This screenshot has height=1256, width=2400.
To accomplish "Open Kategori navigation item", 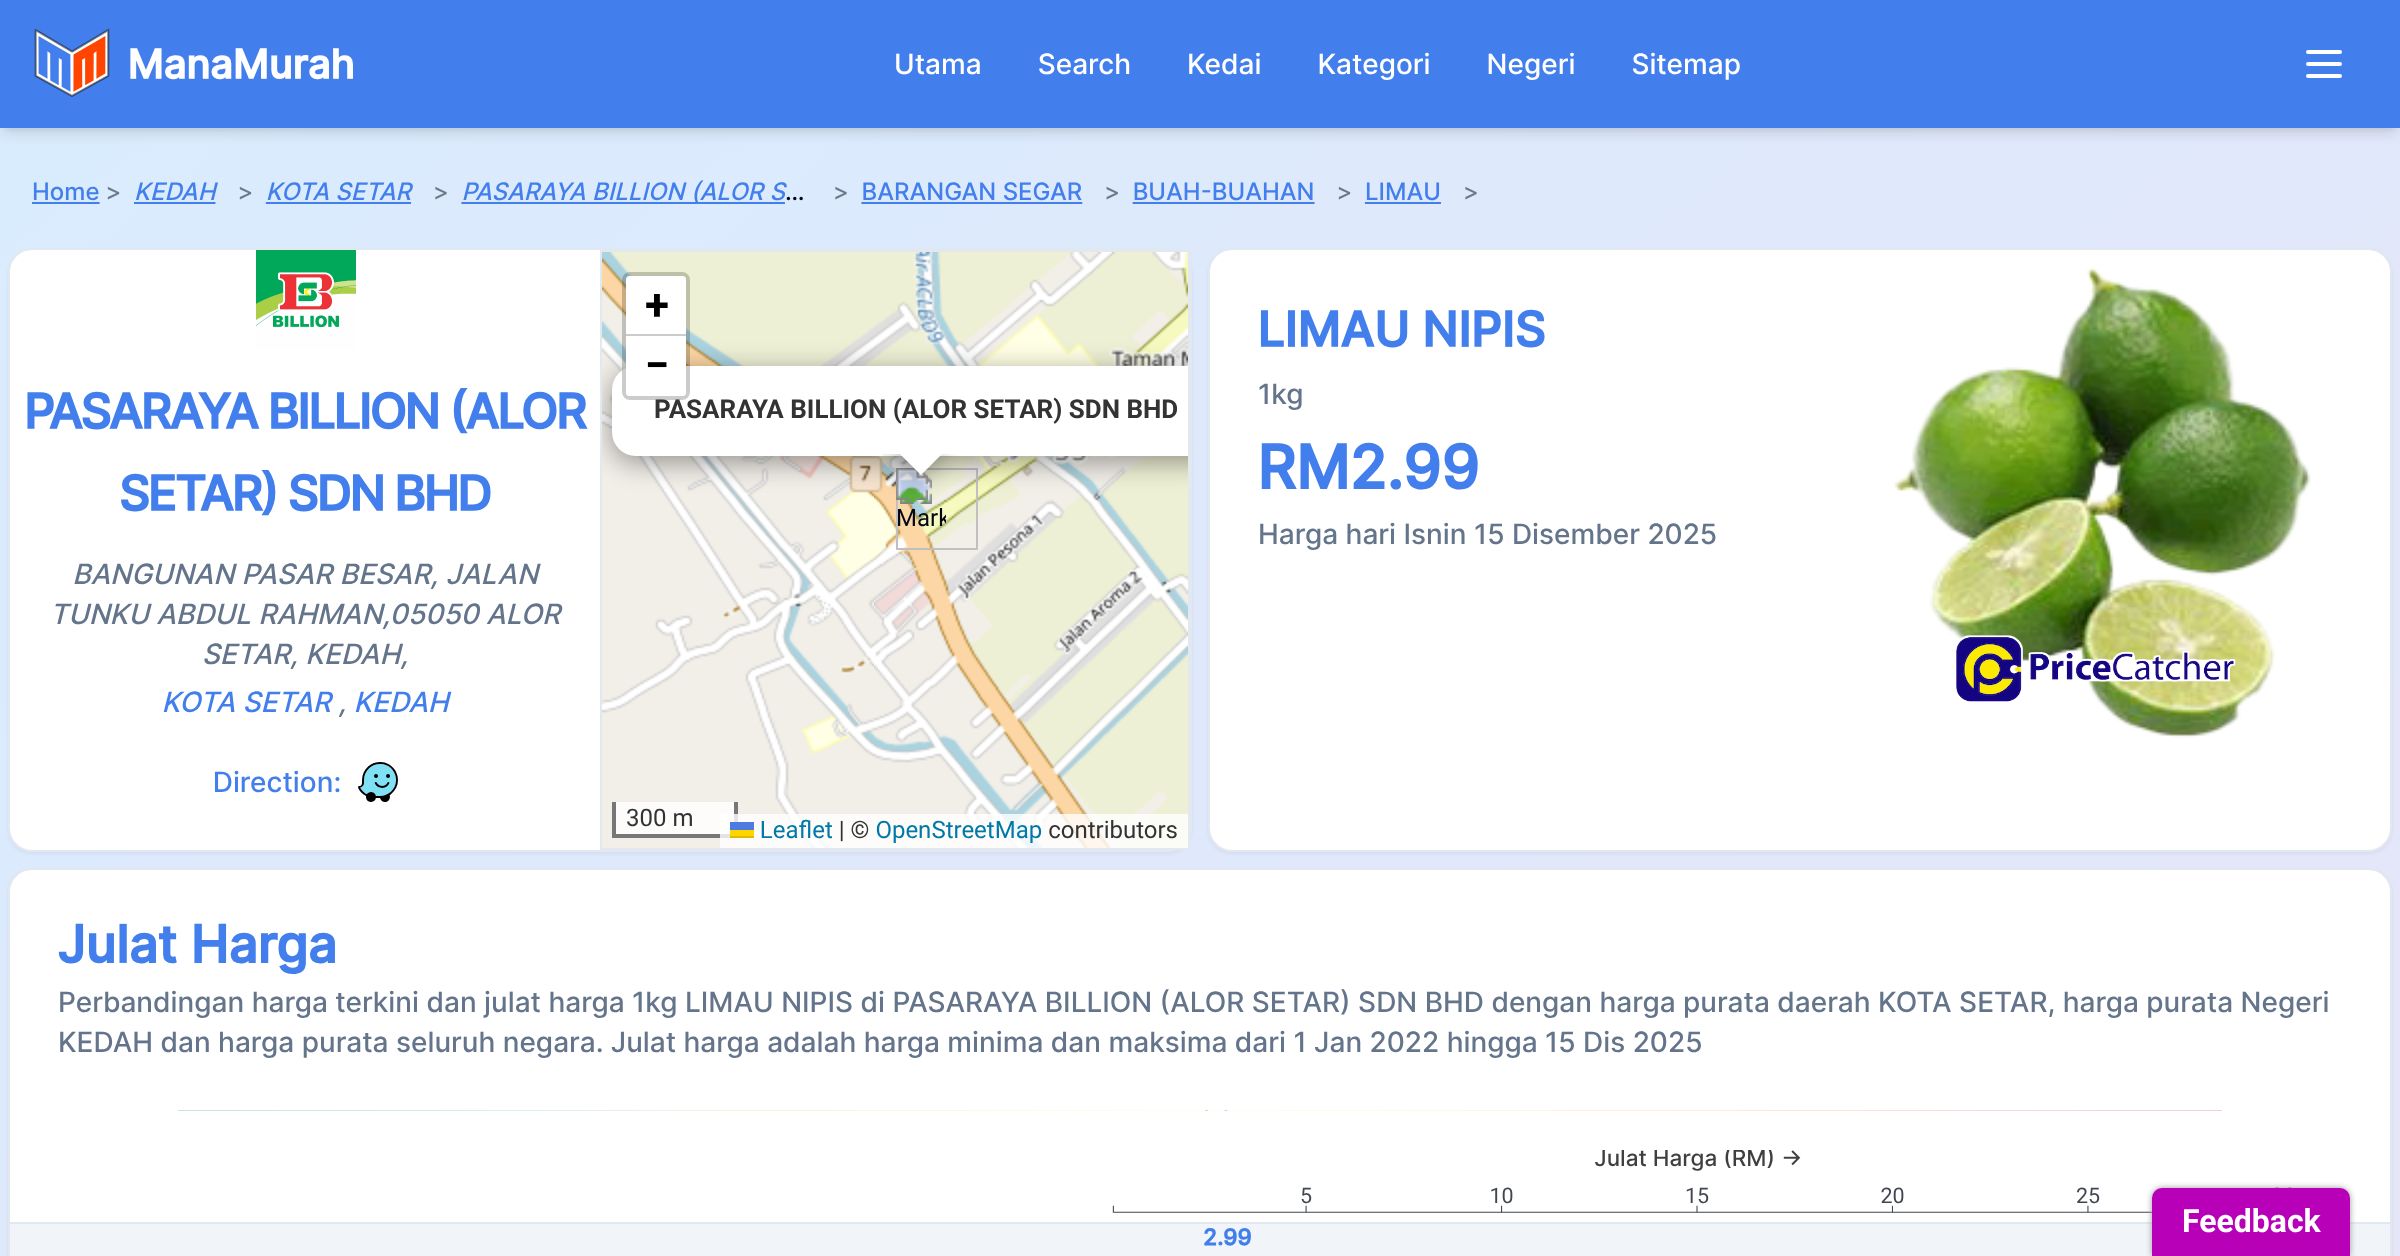I will [x=1373, y=64].
